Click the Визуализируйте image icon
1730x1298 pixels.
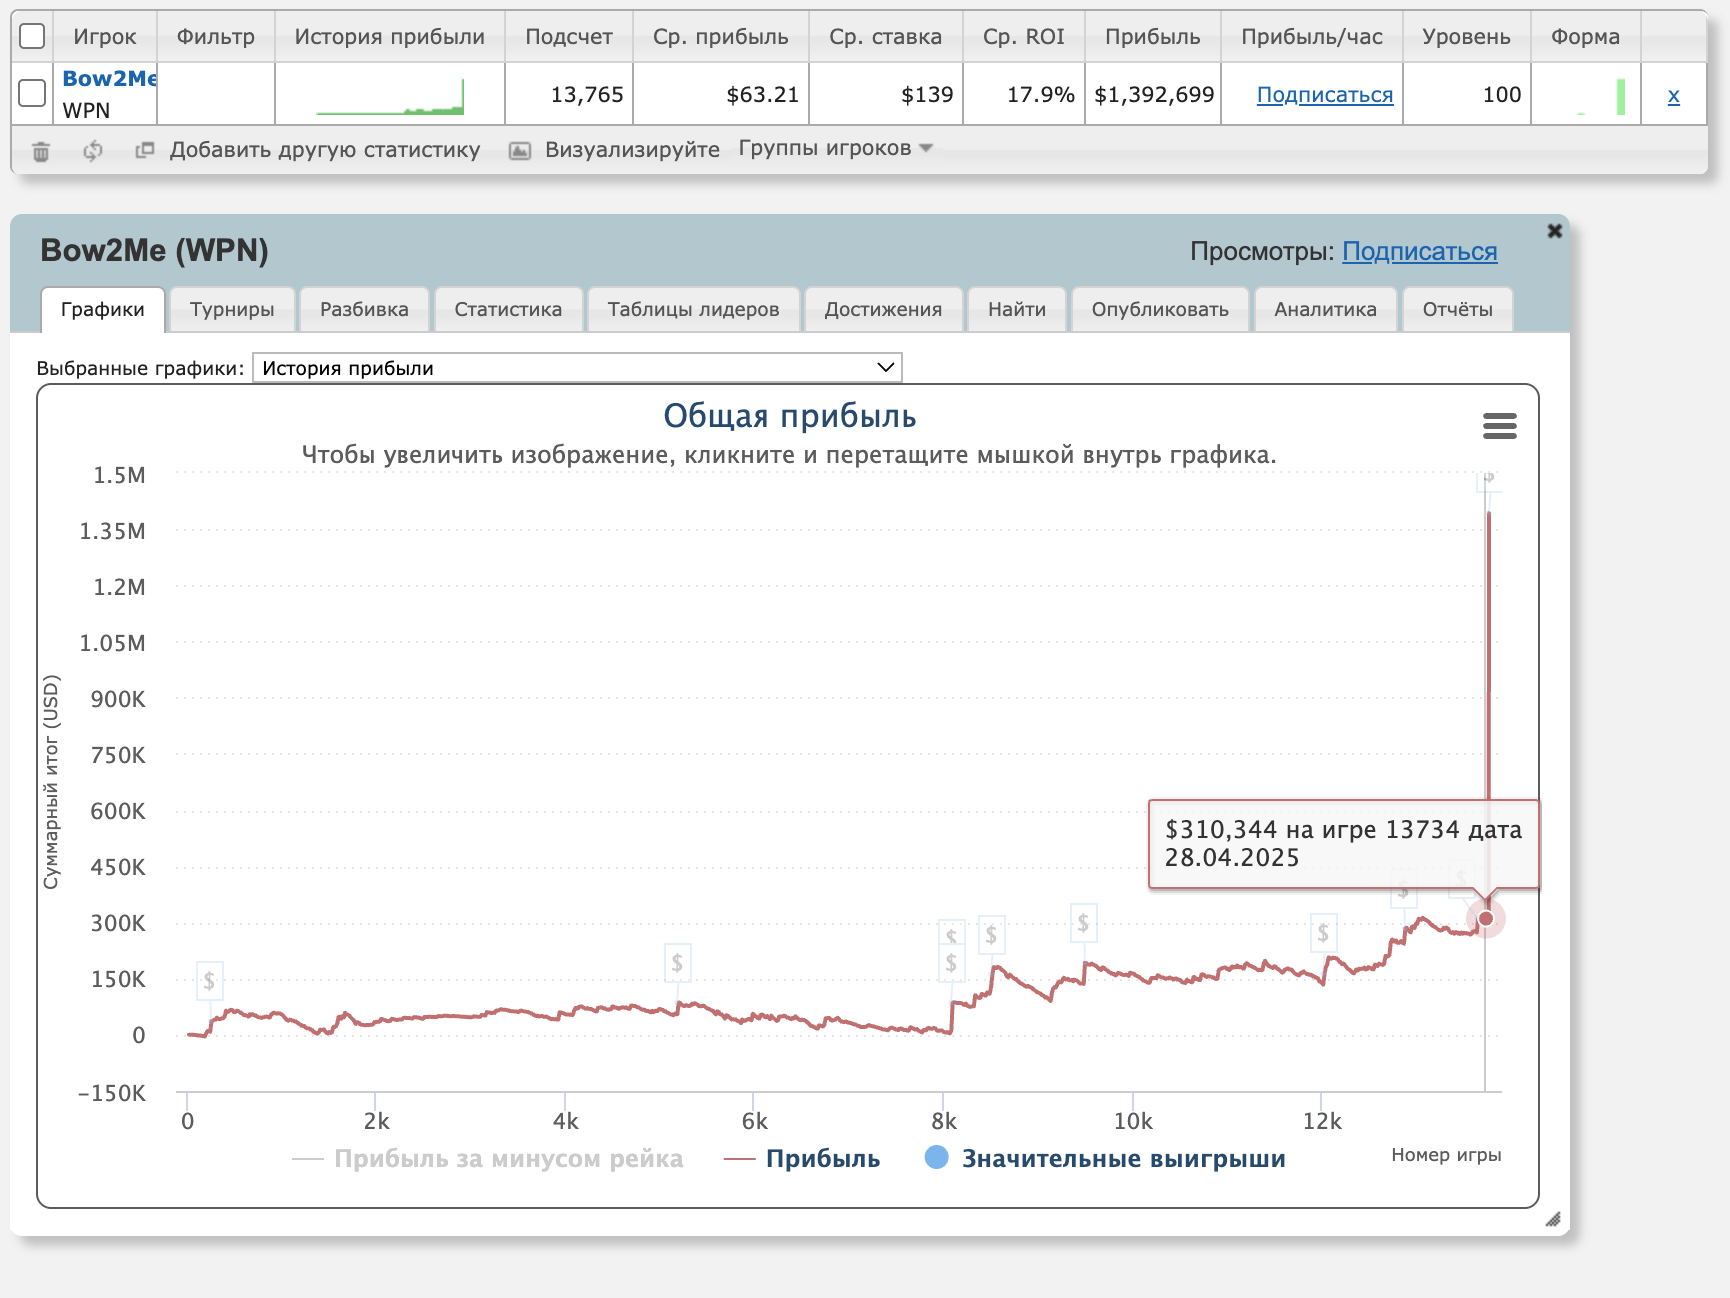click(x=520, y=151)
